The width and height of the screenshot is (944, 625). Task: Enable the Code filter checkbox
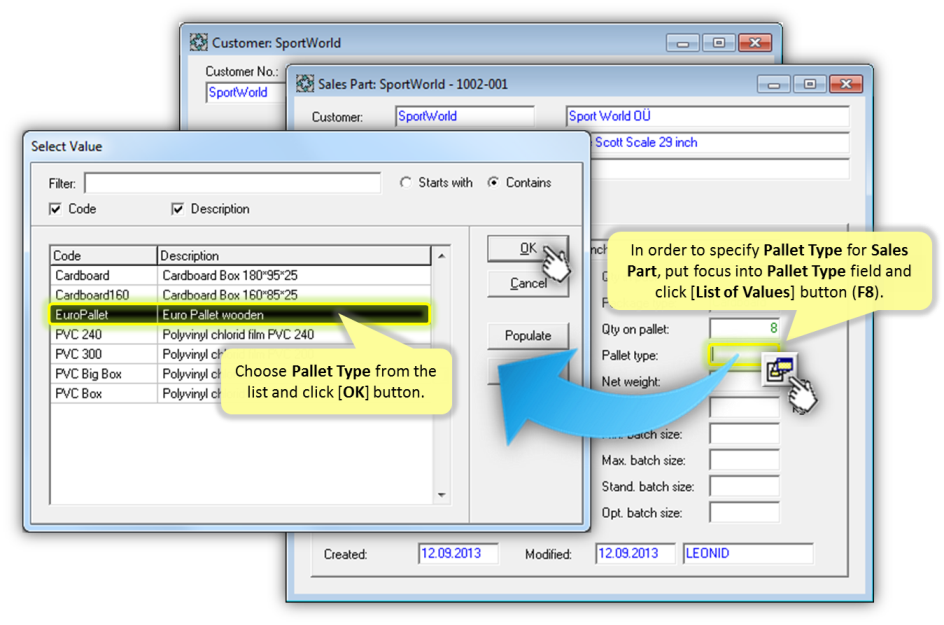[55, 209]
